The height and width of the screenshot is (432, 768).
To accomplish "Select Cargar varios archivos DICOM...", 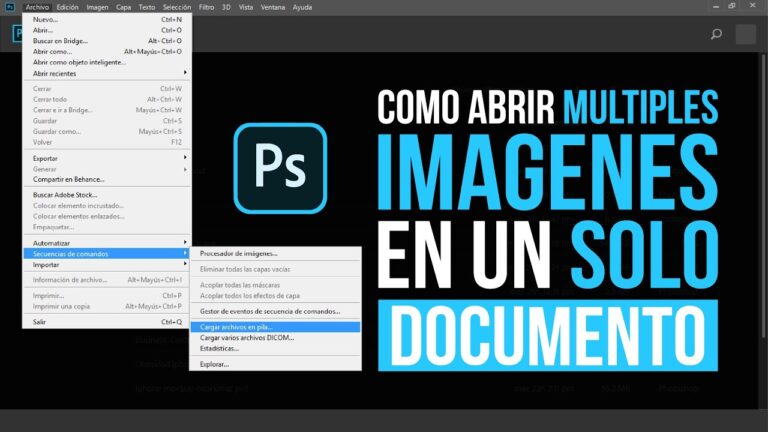I will click(275, 338).
